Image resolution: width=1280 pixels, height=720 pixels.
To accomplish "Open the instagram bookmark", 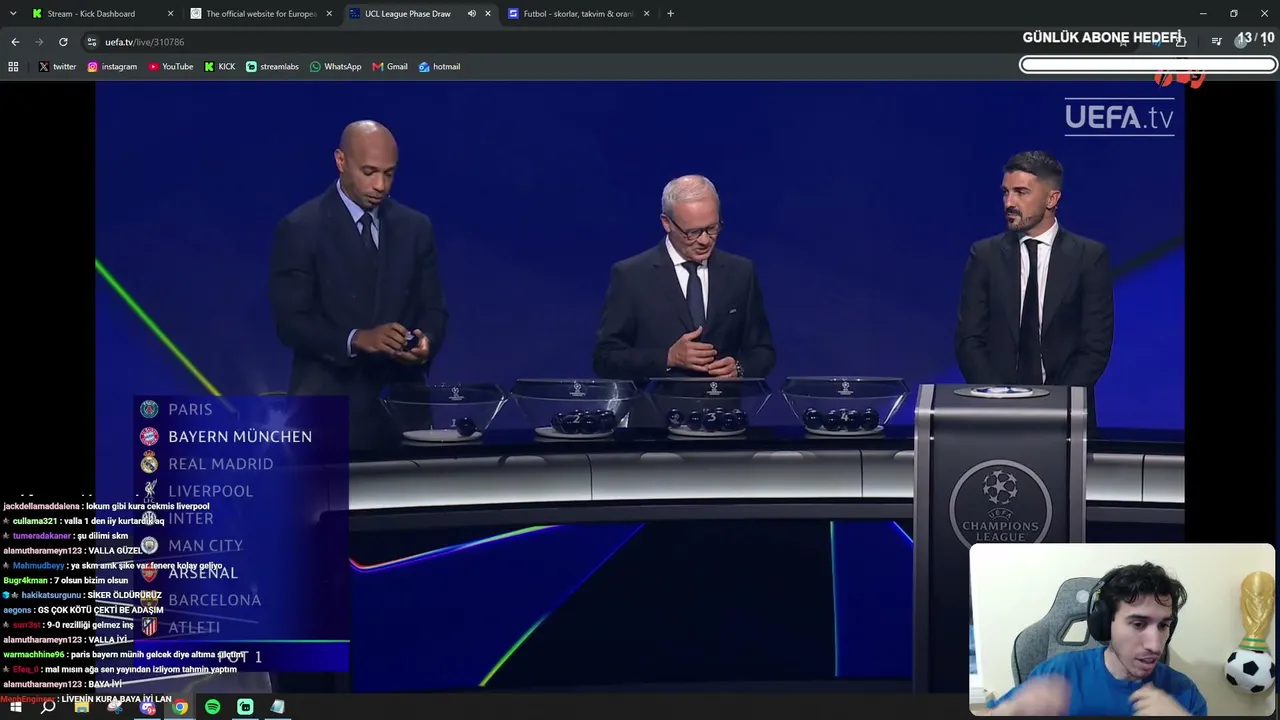I will pos(112,67).
